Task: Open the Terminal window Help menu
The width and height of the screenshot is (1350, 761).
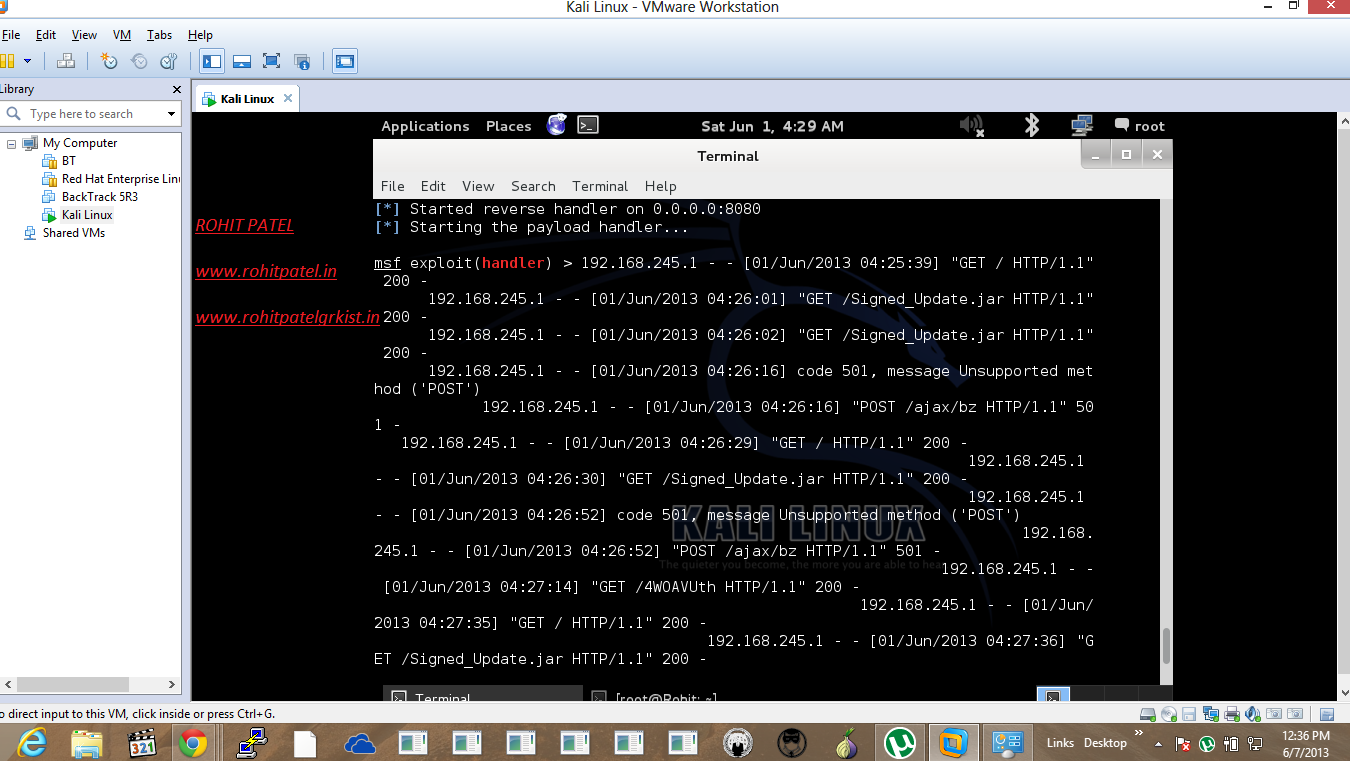Action: click(x=660, y=186)
